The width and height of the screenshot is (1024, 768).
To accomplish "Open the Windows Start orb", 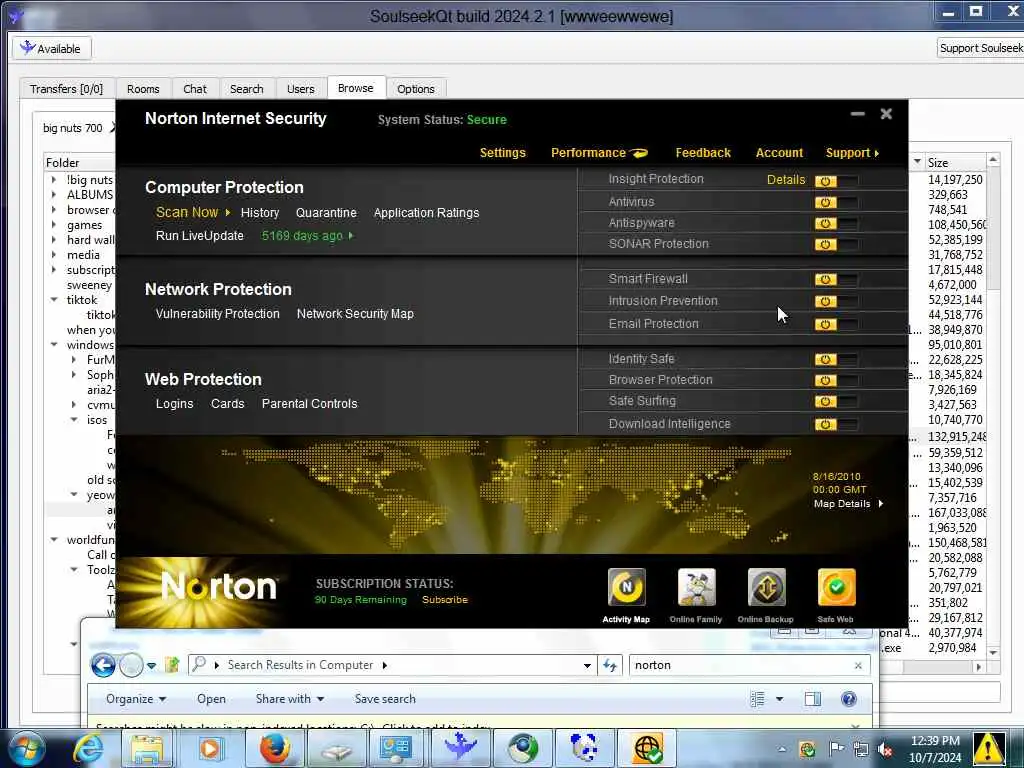I will point(27,748).
